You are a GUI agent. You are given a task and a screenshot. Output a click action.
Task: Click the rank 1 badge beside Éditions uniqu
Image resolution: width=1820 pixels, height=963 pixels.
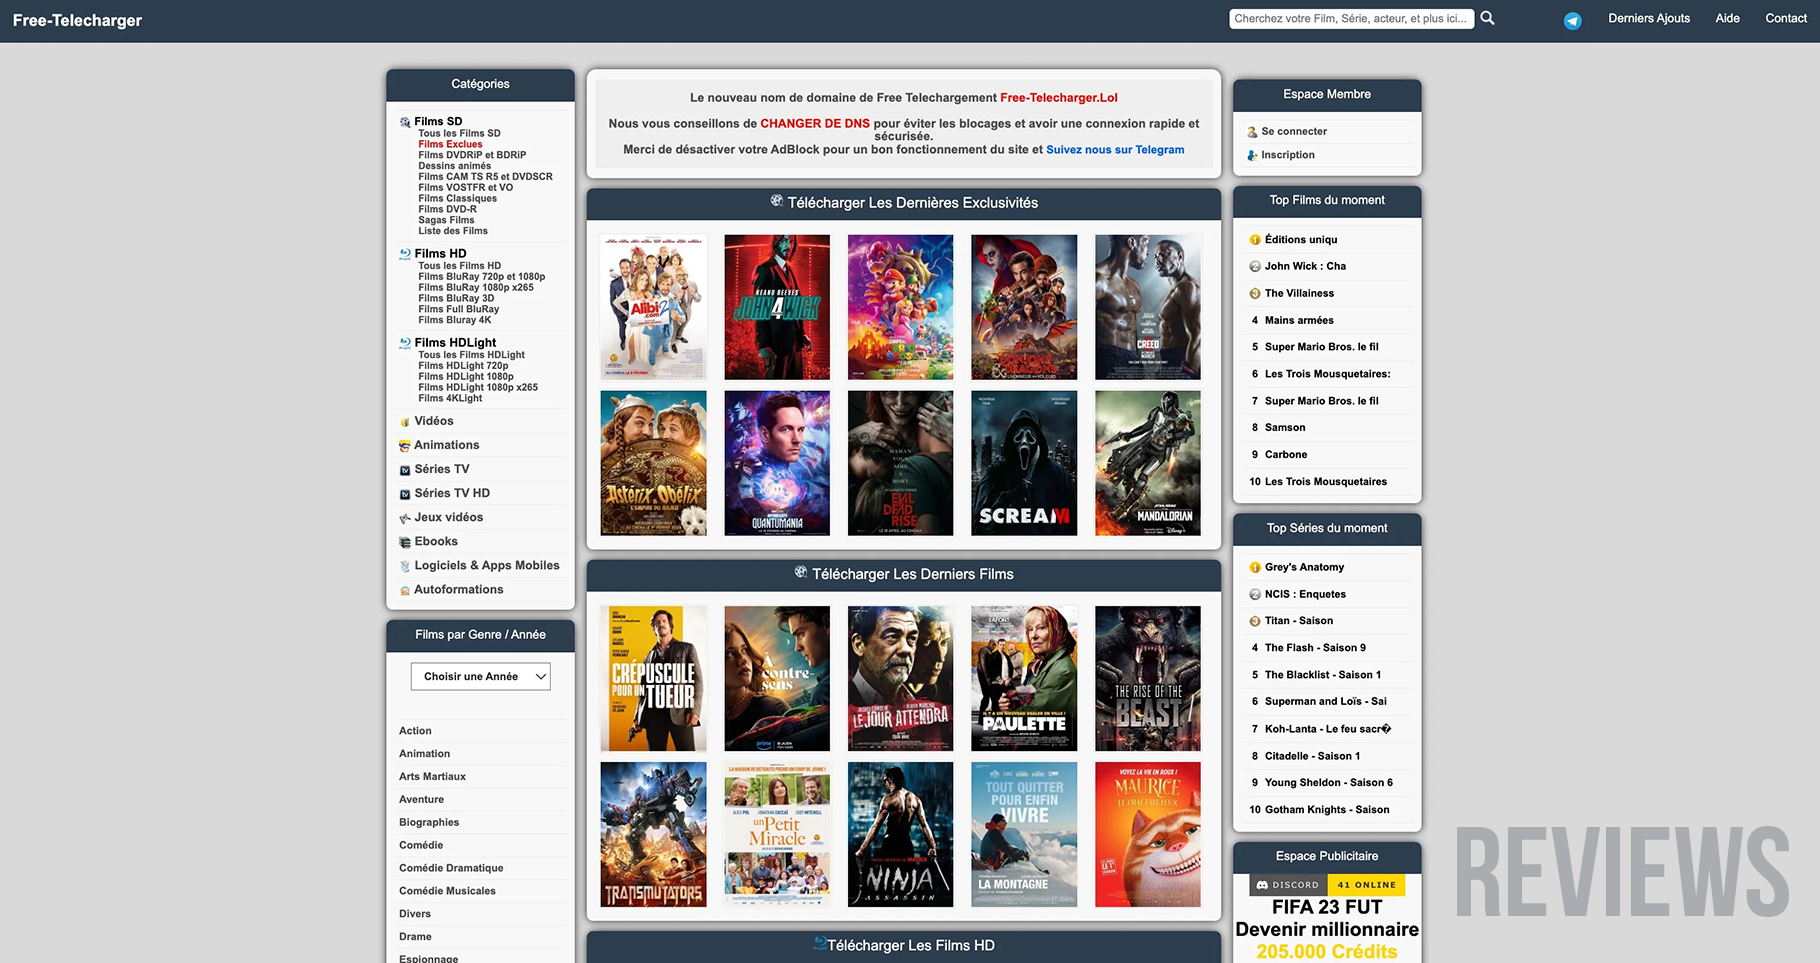tap(1255, 240)
